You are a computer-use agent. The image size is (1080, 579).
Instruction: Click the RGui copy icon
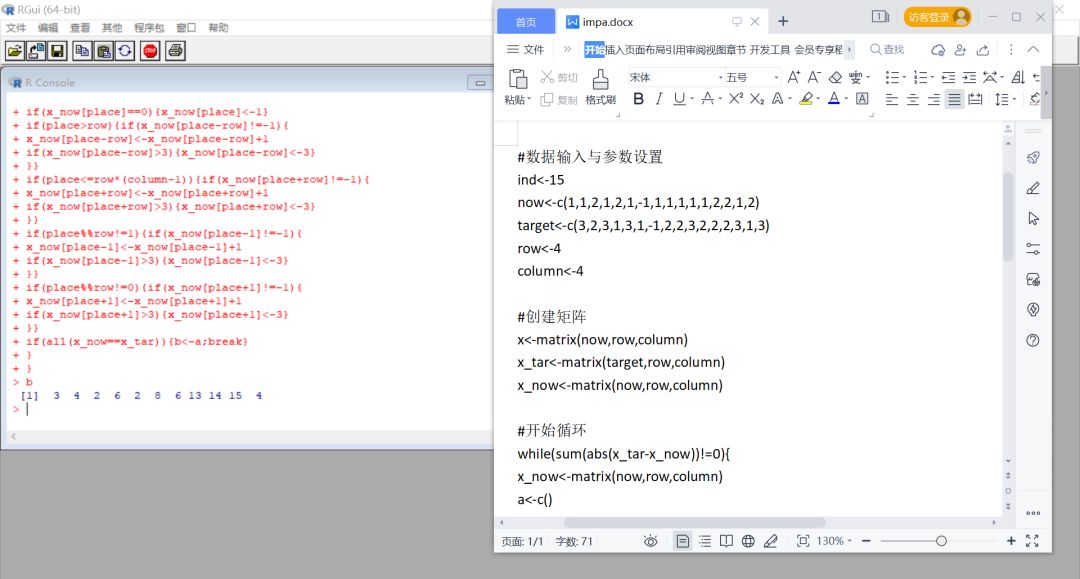point(82,51)
